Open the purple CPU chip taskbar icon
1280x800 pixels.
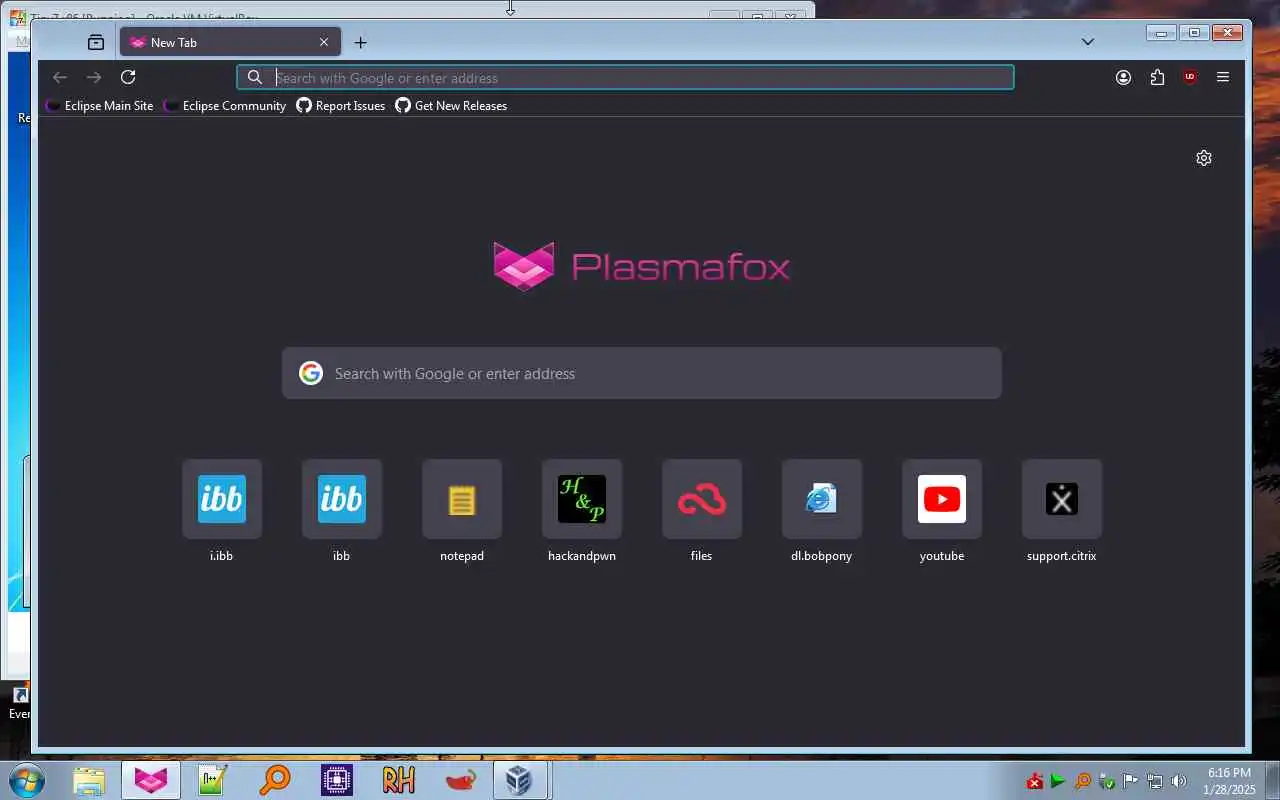point(336,780)
